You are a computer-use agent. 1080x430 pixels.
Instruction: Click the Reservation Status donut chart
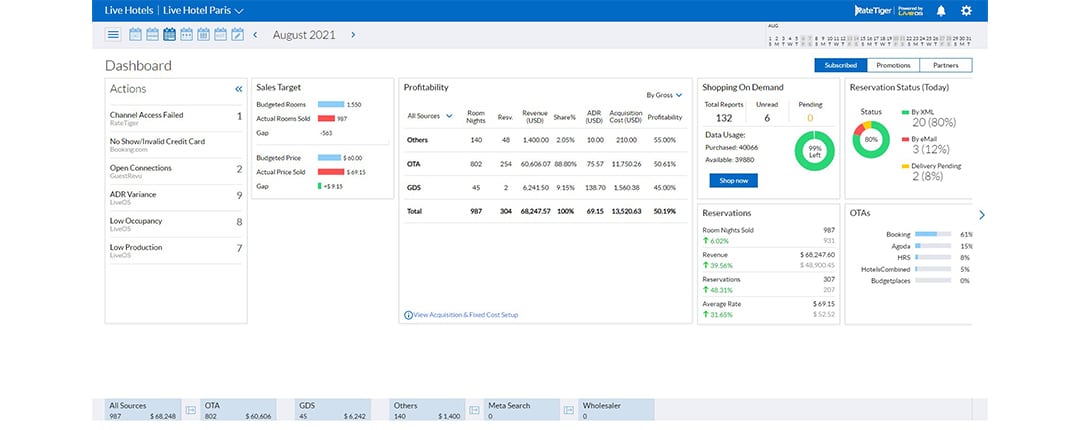click(871, 139)
